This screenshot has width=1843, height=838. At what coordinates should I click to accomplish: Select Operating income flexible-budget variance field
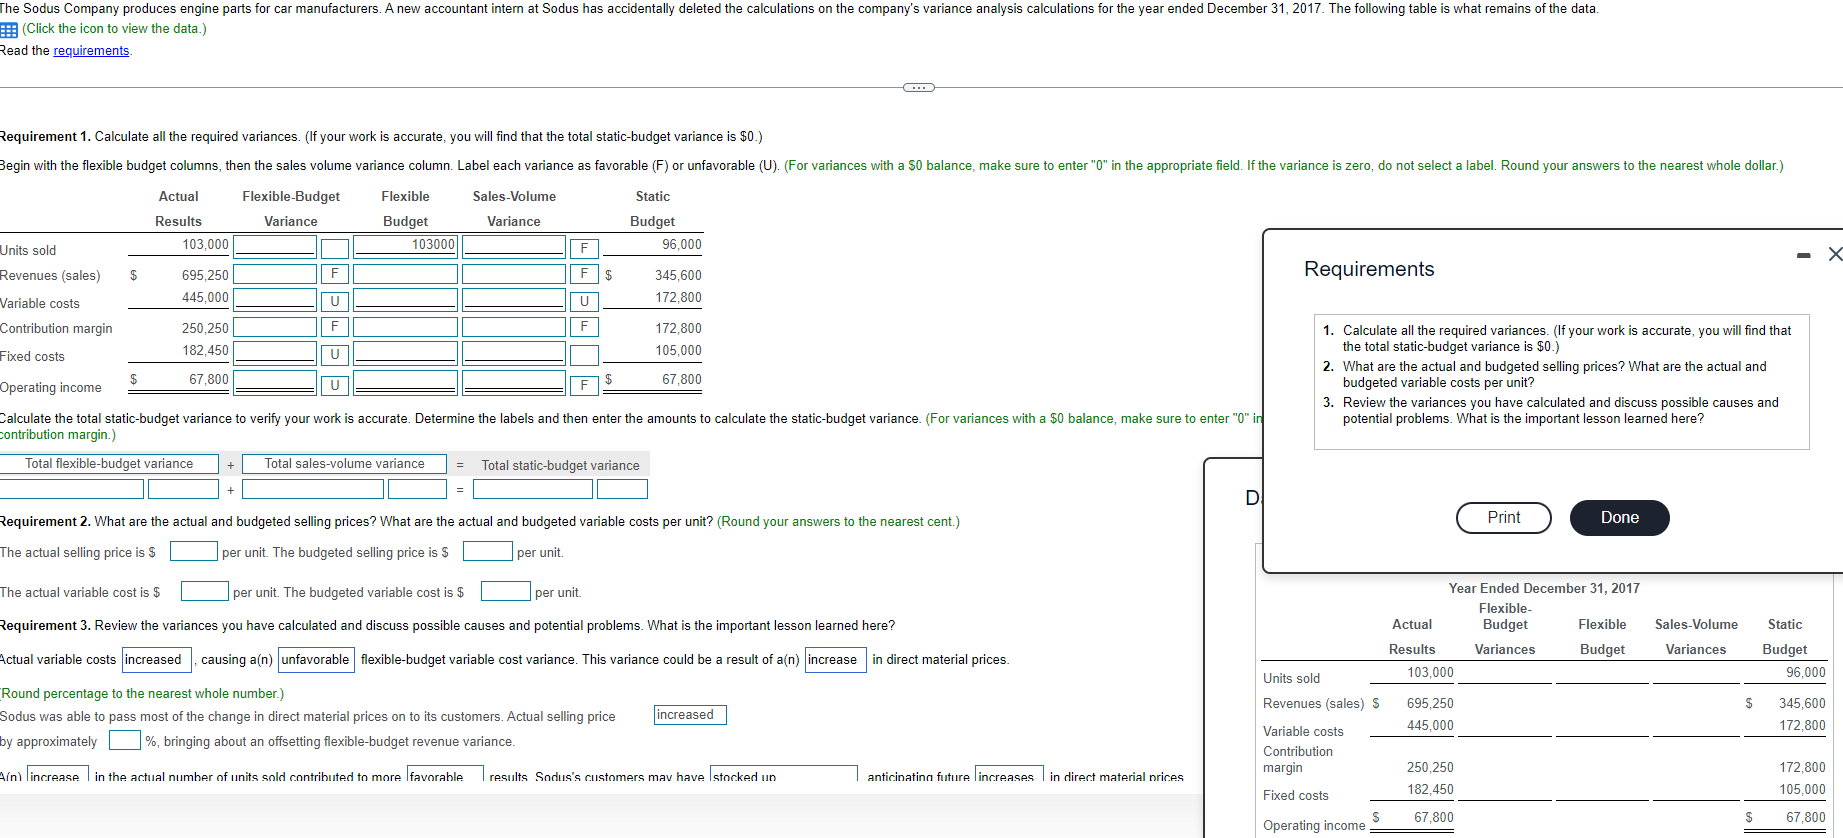(275, 382)
